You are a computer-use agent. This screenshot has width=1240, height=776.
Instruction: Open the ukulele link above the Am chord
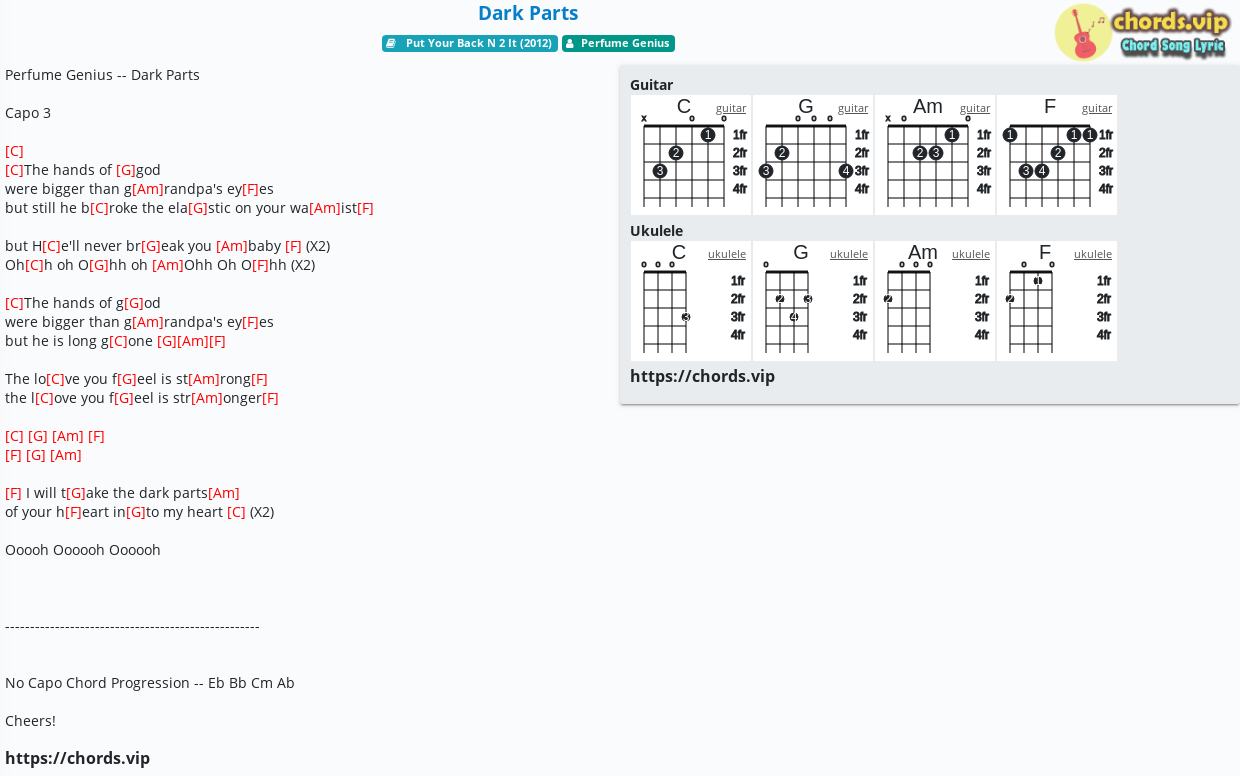tap(971, 254)
